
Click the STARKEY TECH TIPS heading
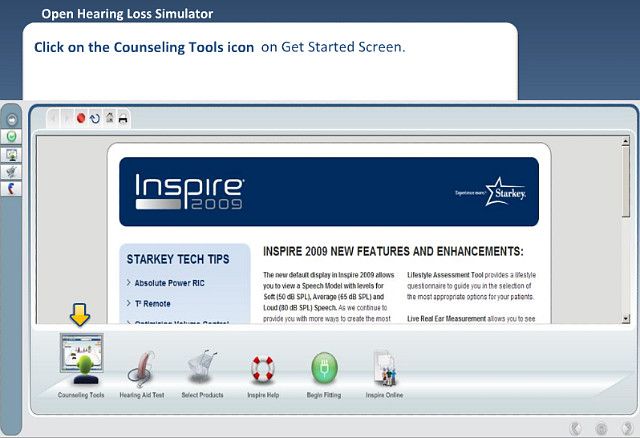tap(178, 259)
